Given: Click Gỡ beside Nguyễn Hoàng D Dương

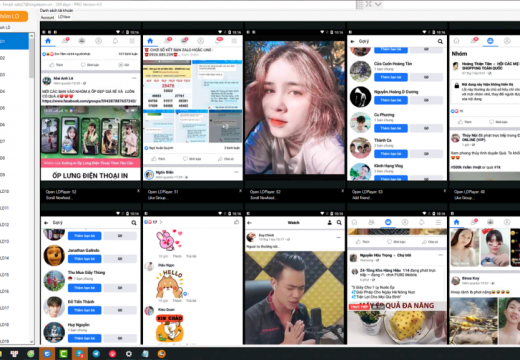Looking at the screenshot, I should 426,100.
